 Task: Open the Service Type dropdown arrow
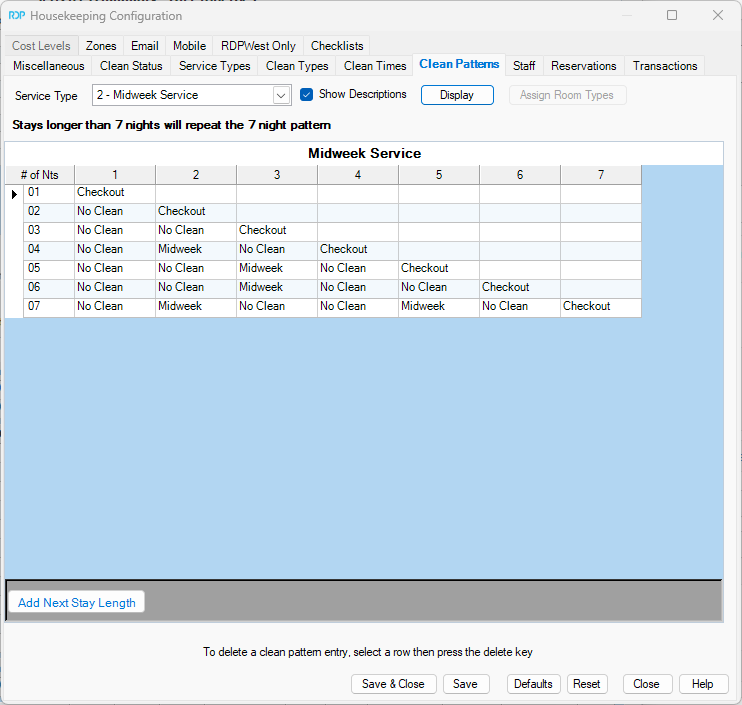(281, 96)
